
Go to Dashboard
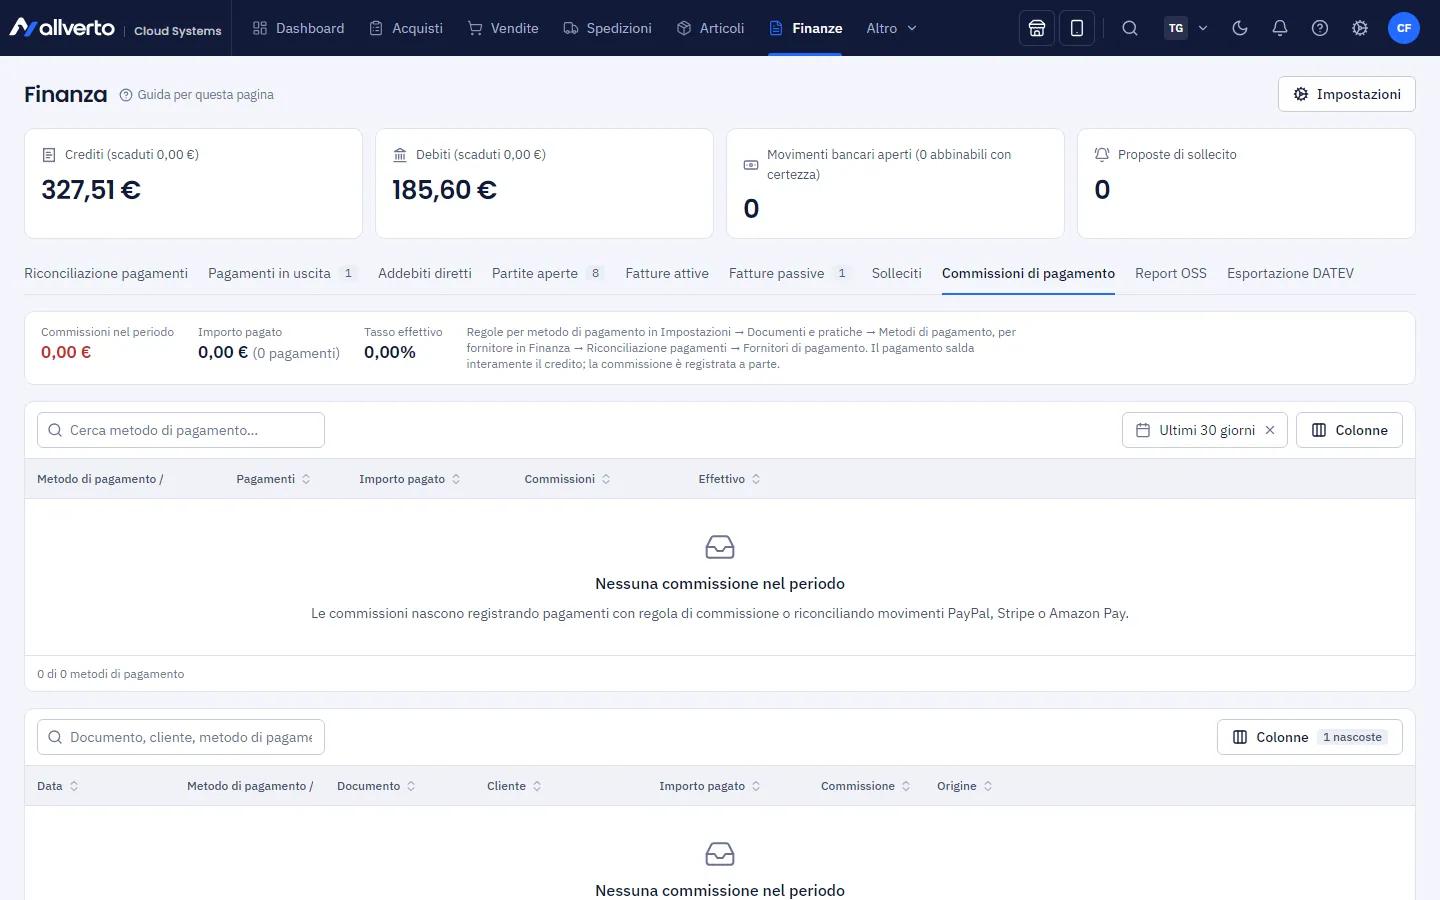click(298, 28)
